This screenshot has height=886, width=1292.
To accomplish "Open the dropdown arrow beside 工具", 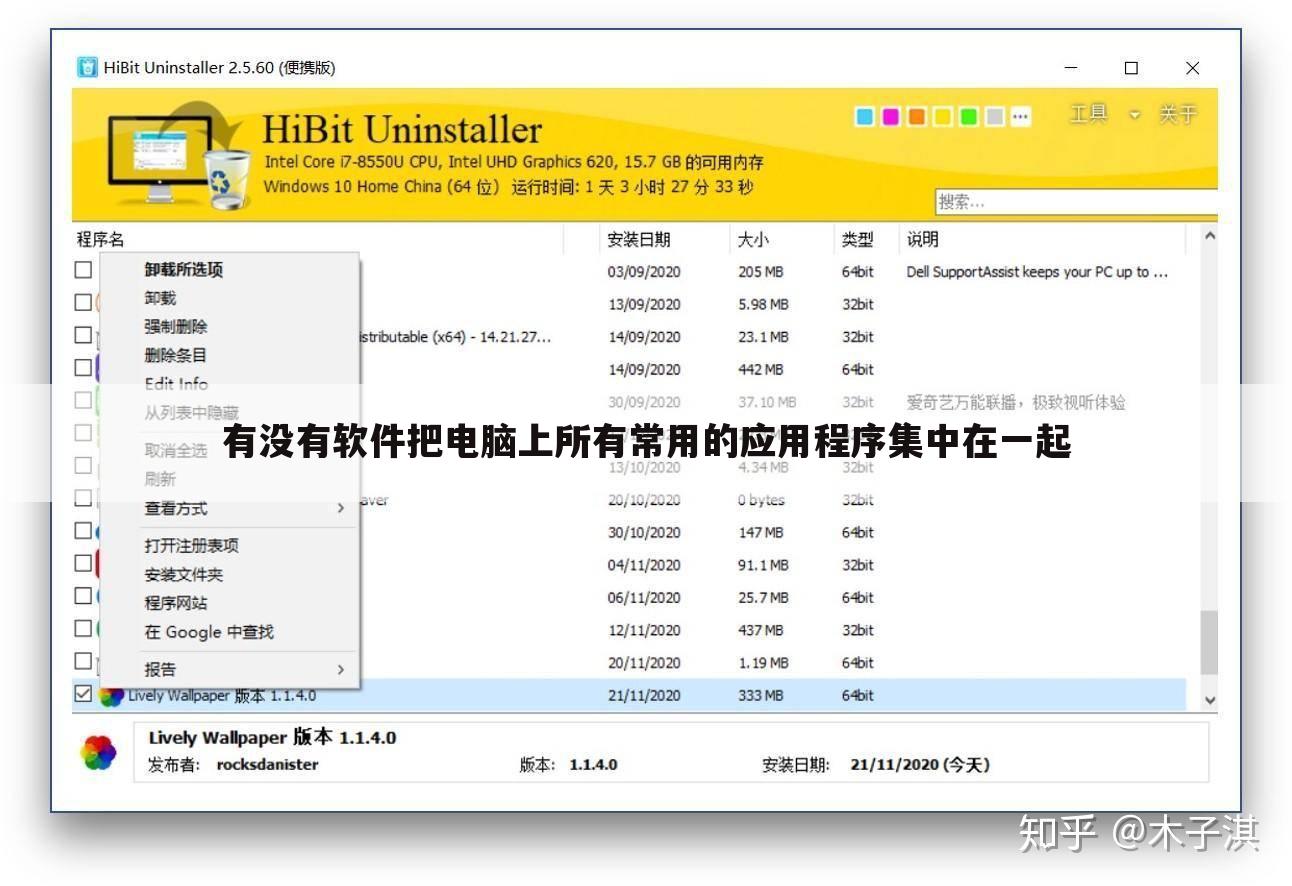I will (x=1134, y=115).
